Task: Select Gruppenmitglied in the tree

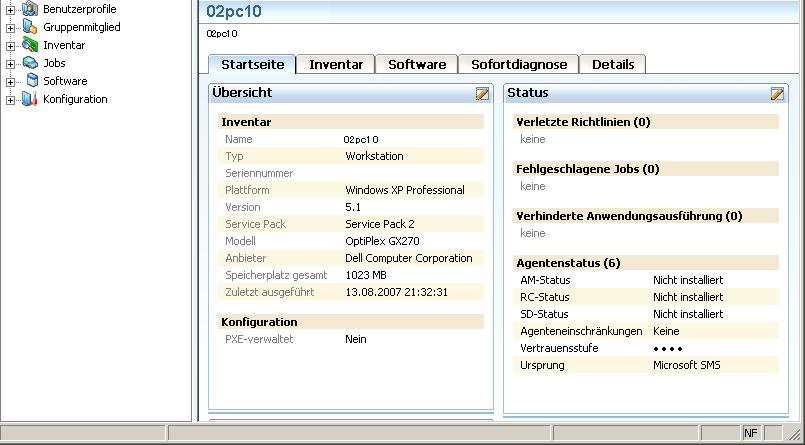Action: 82,27
